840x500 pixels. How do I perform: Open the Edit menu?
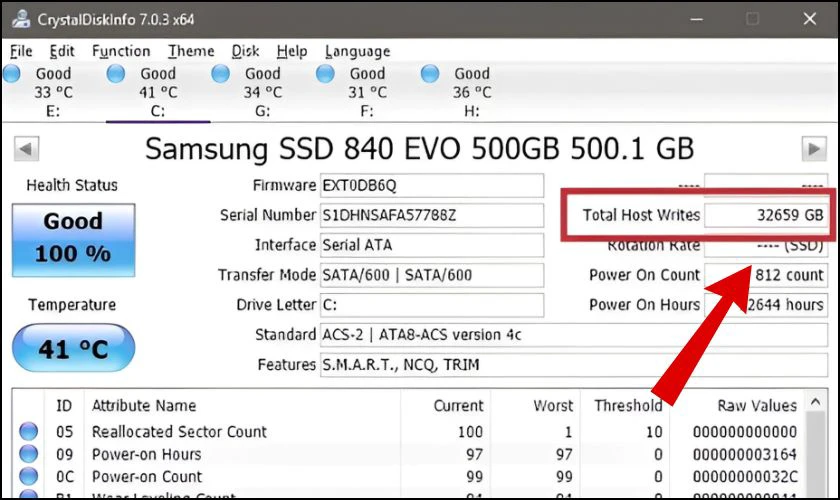tap(62, 51)
